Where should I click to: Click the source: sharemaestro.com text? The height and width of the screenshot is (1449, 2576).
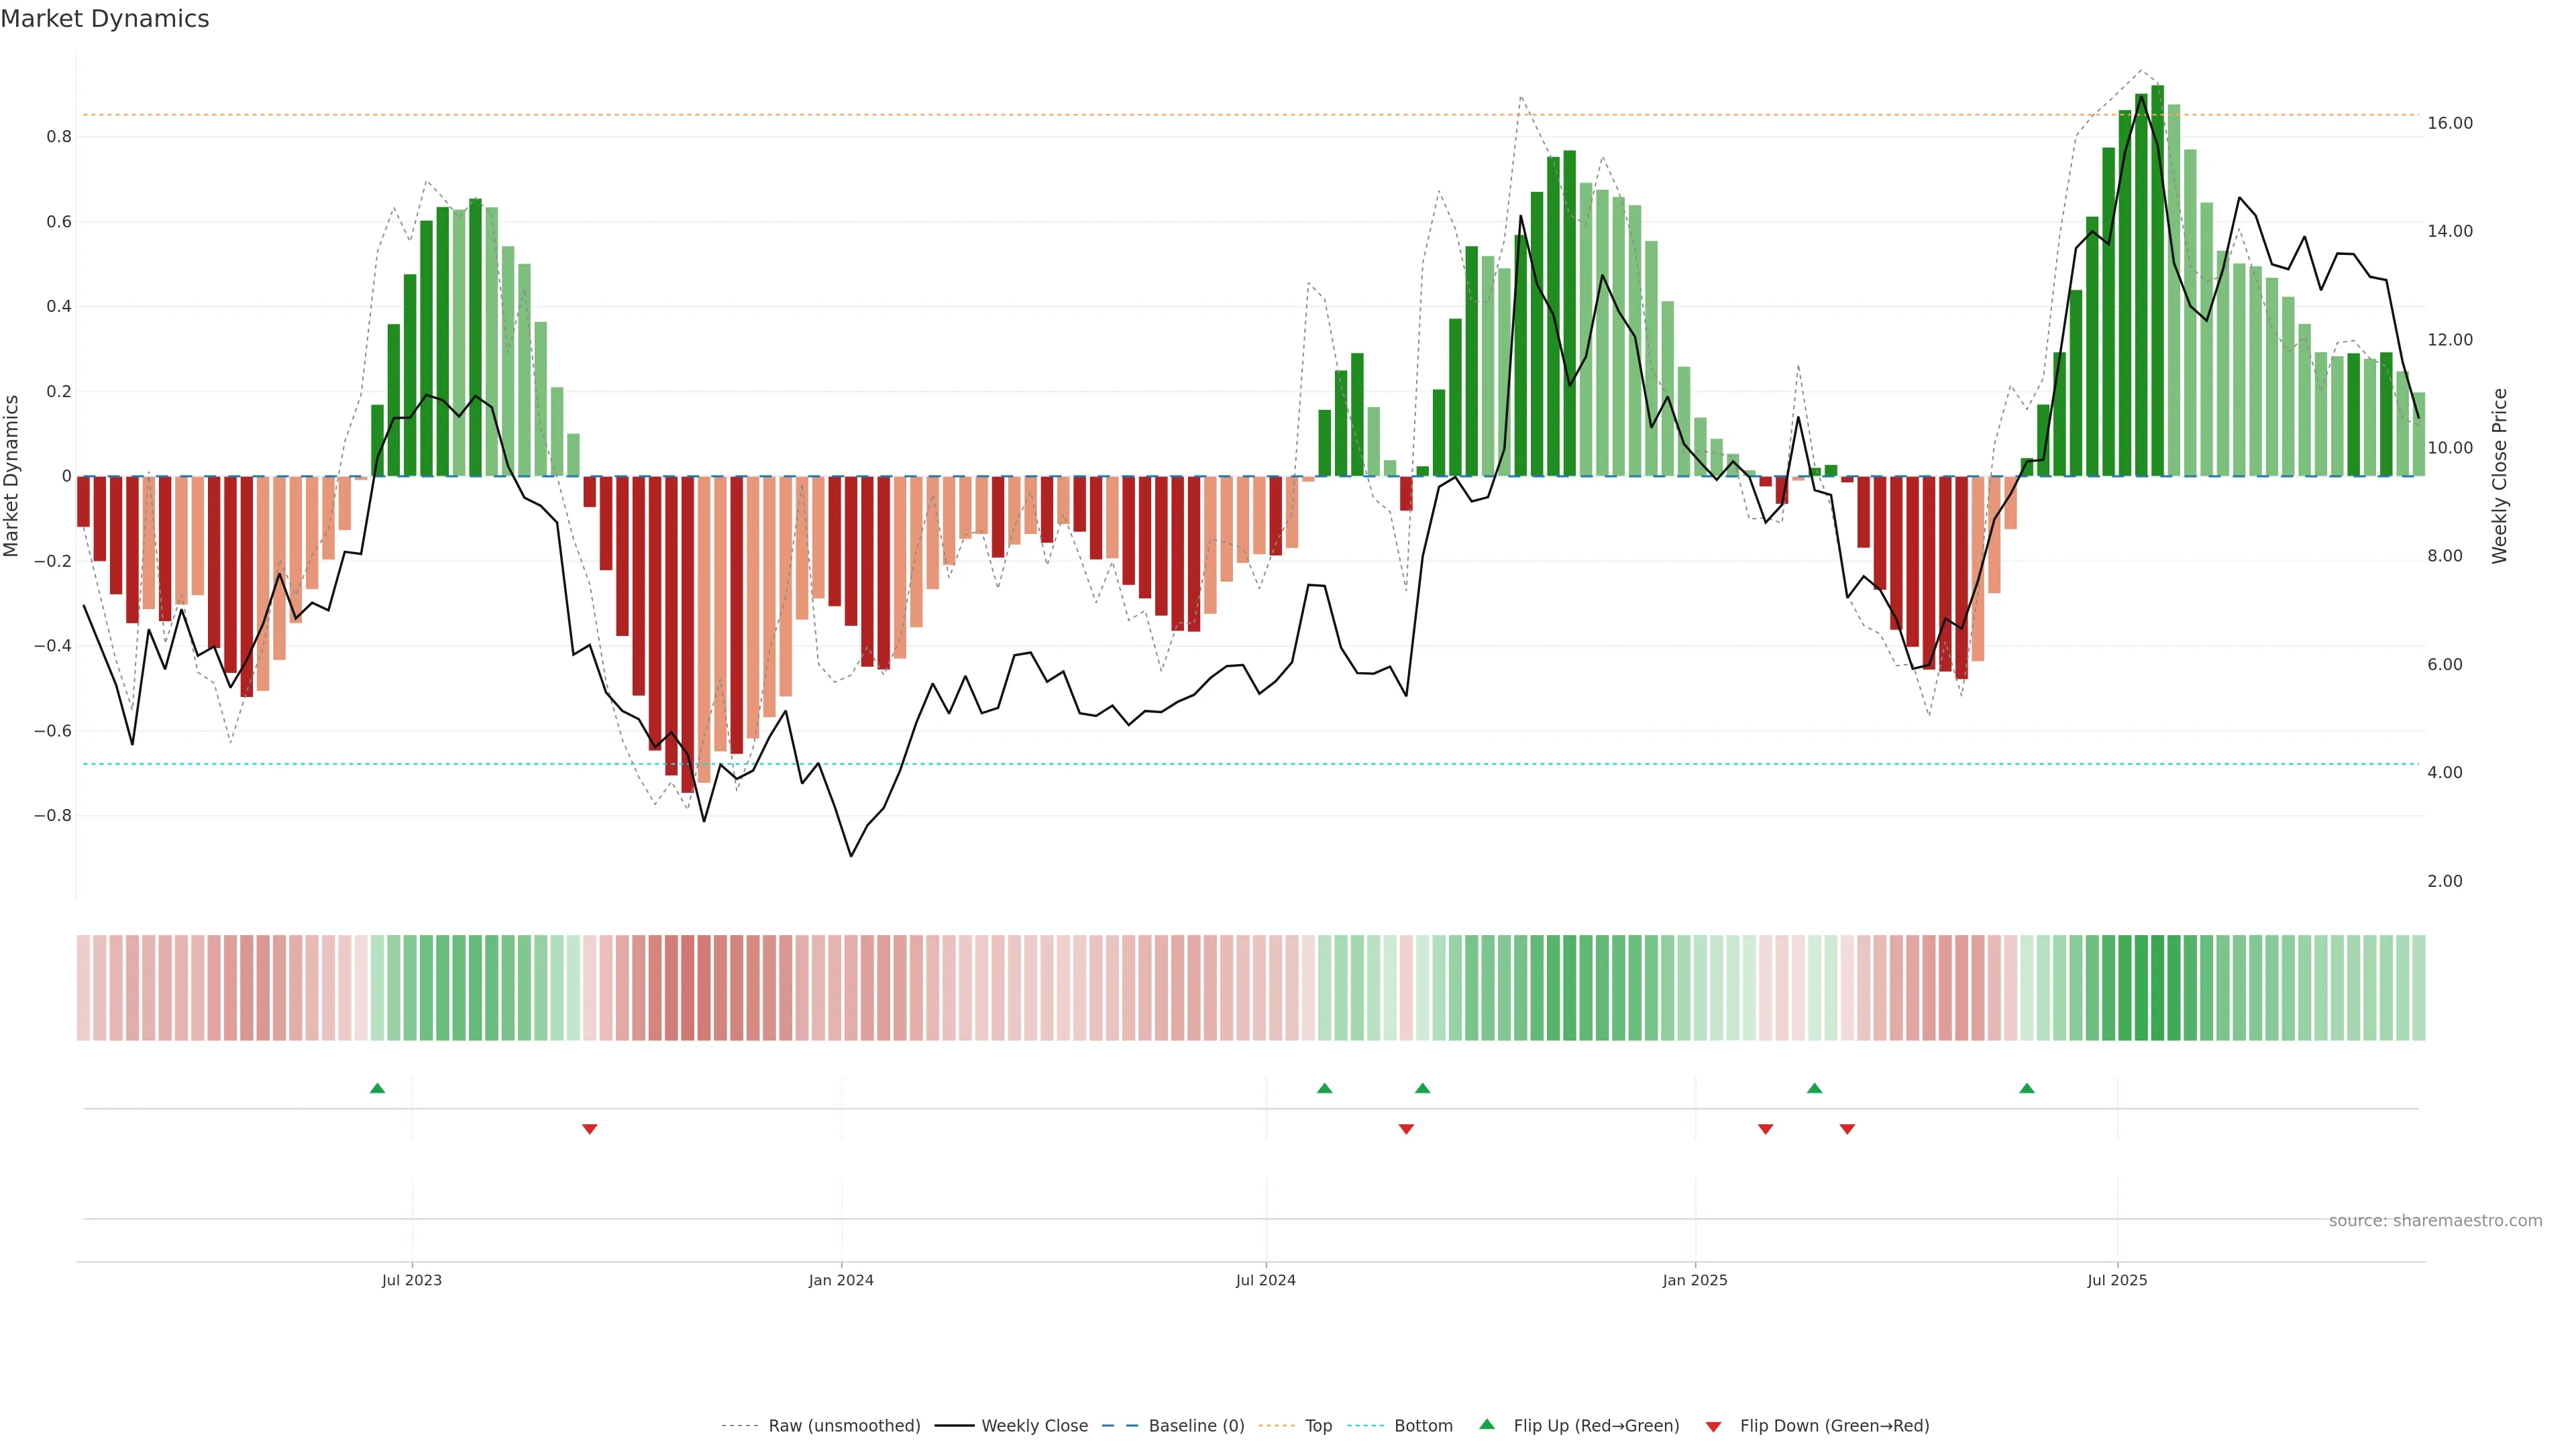point(2435,1220)
